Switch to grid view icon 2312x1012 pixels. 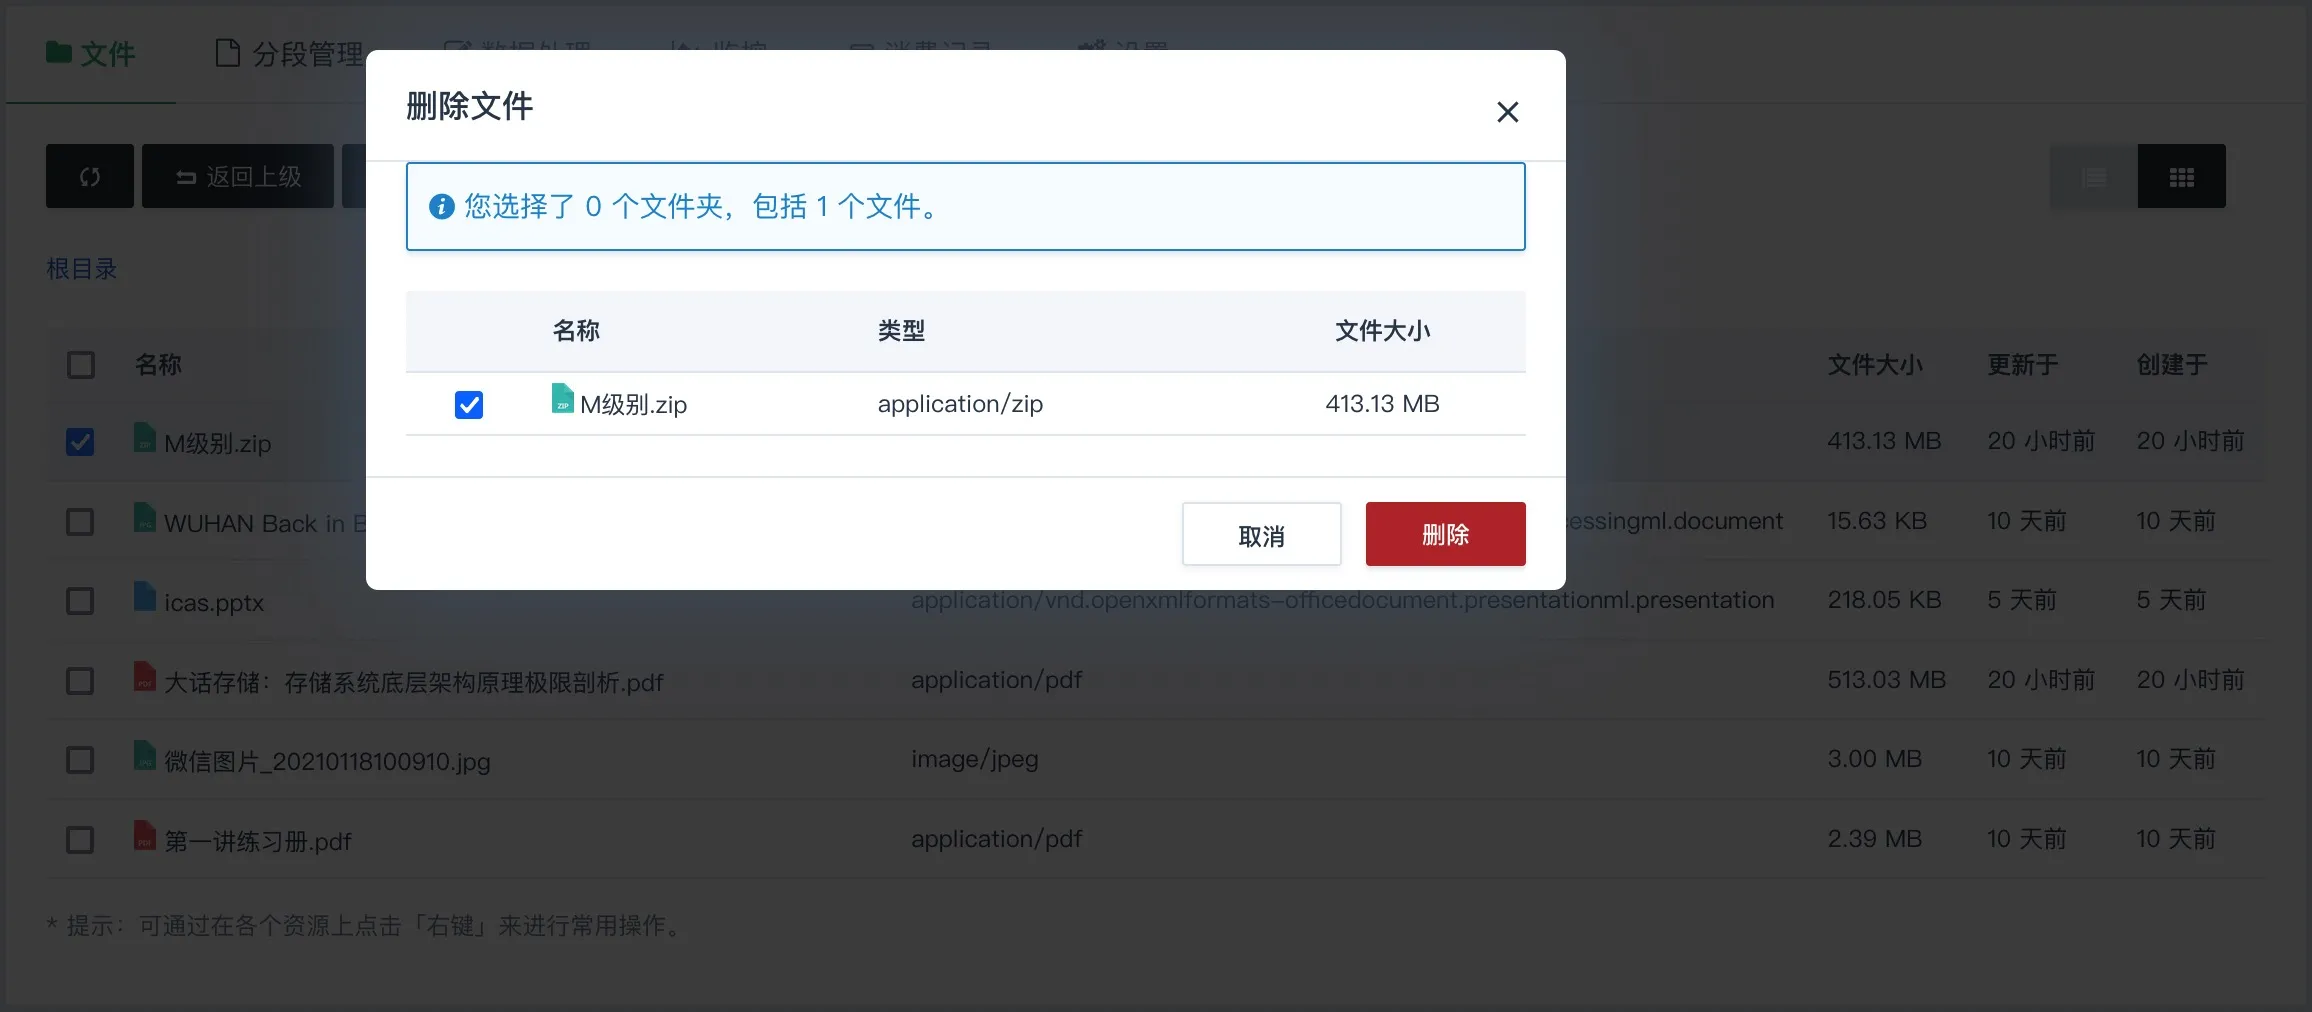click(x=2181, y=176)
